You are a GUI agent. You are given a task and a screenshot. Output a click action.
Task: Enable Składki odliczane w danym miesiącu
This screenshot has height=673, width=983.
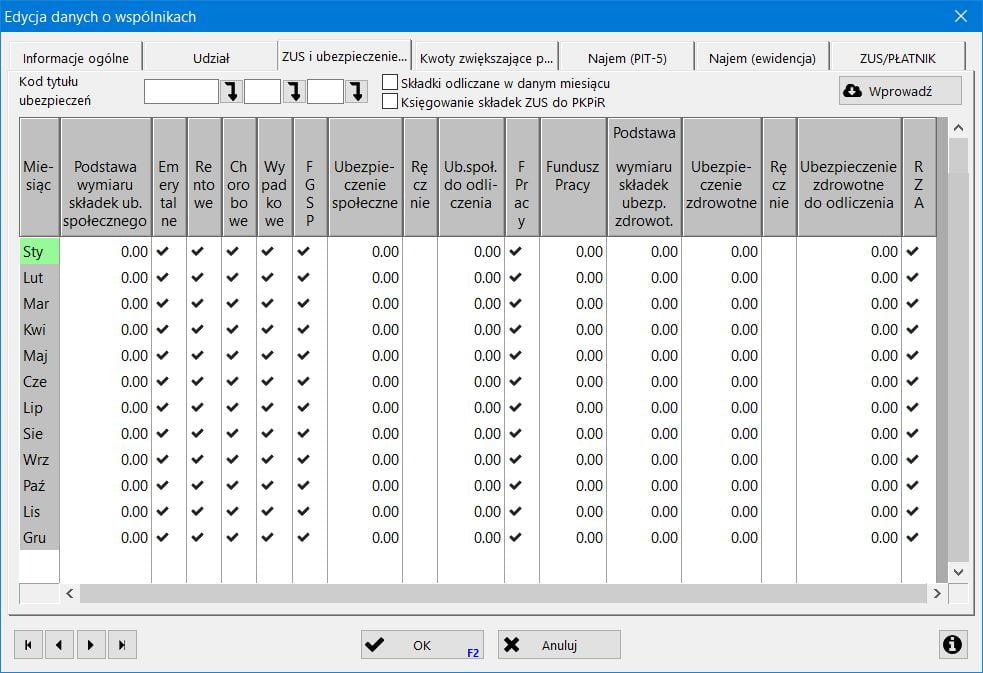390,83
